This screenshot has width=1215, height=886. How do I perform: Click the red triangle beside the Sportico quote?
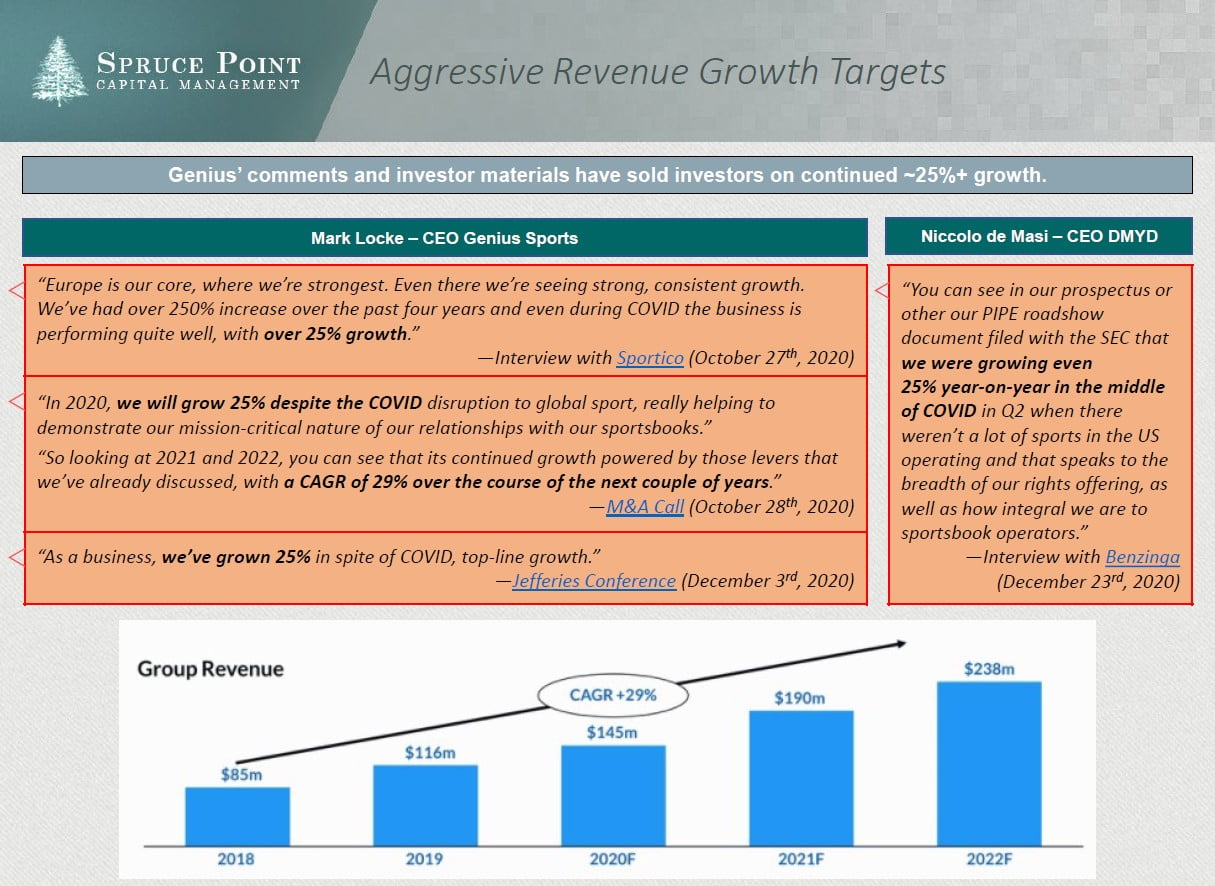16,290
